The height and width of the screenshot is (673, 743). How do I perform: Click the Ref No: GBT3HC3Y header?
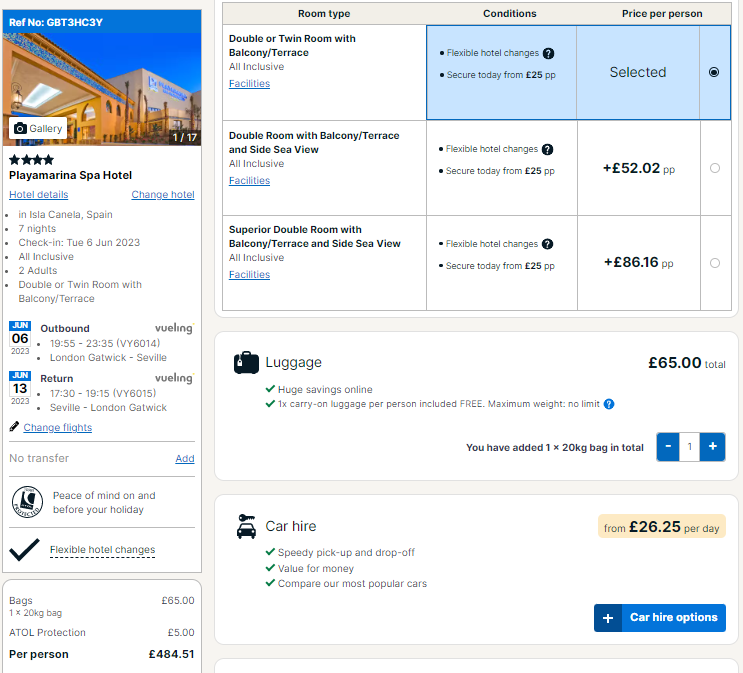[x=102, y=22]
